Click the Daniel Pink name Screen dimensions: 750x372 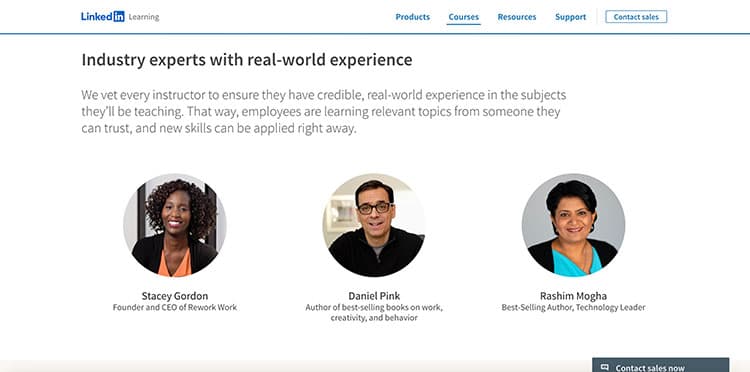point(374,295)
